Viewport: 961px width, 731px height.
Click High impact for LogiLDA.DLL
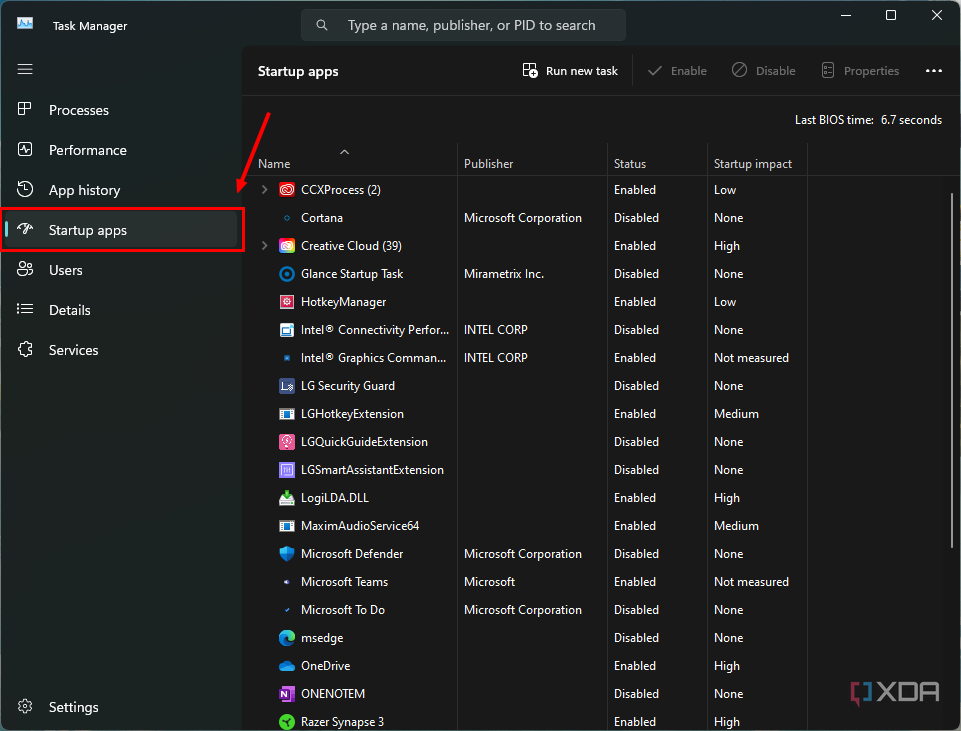727,498
